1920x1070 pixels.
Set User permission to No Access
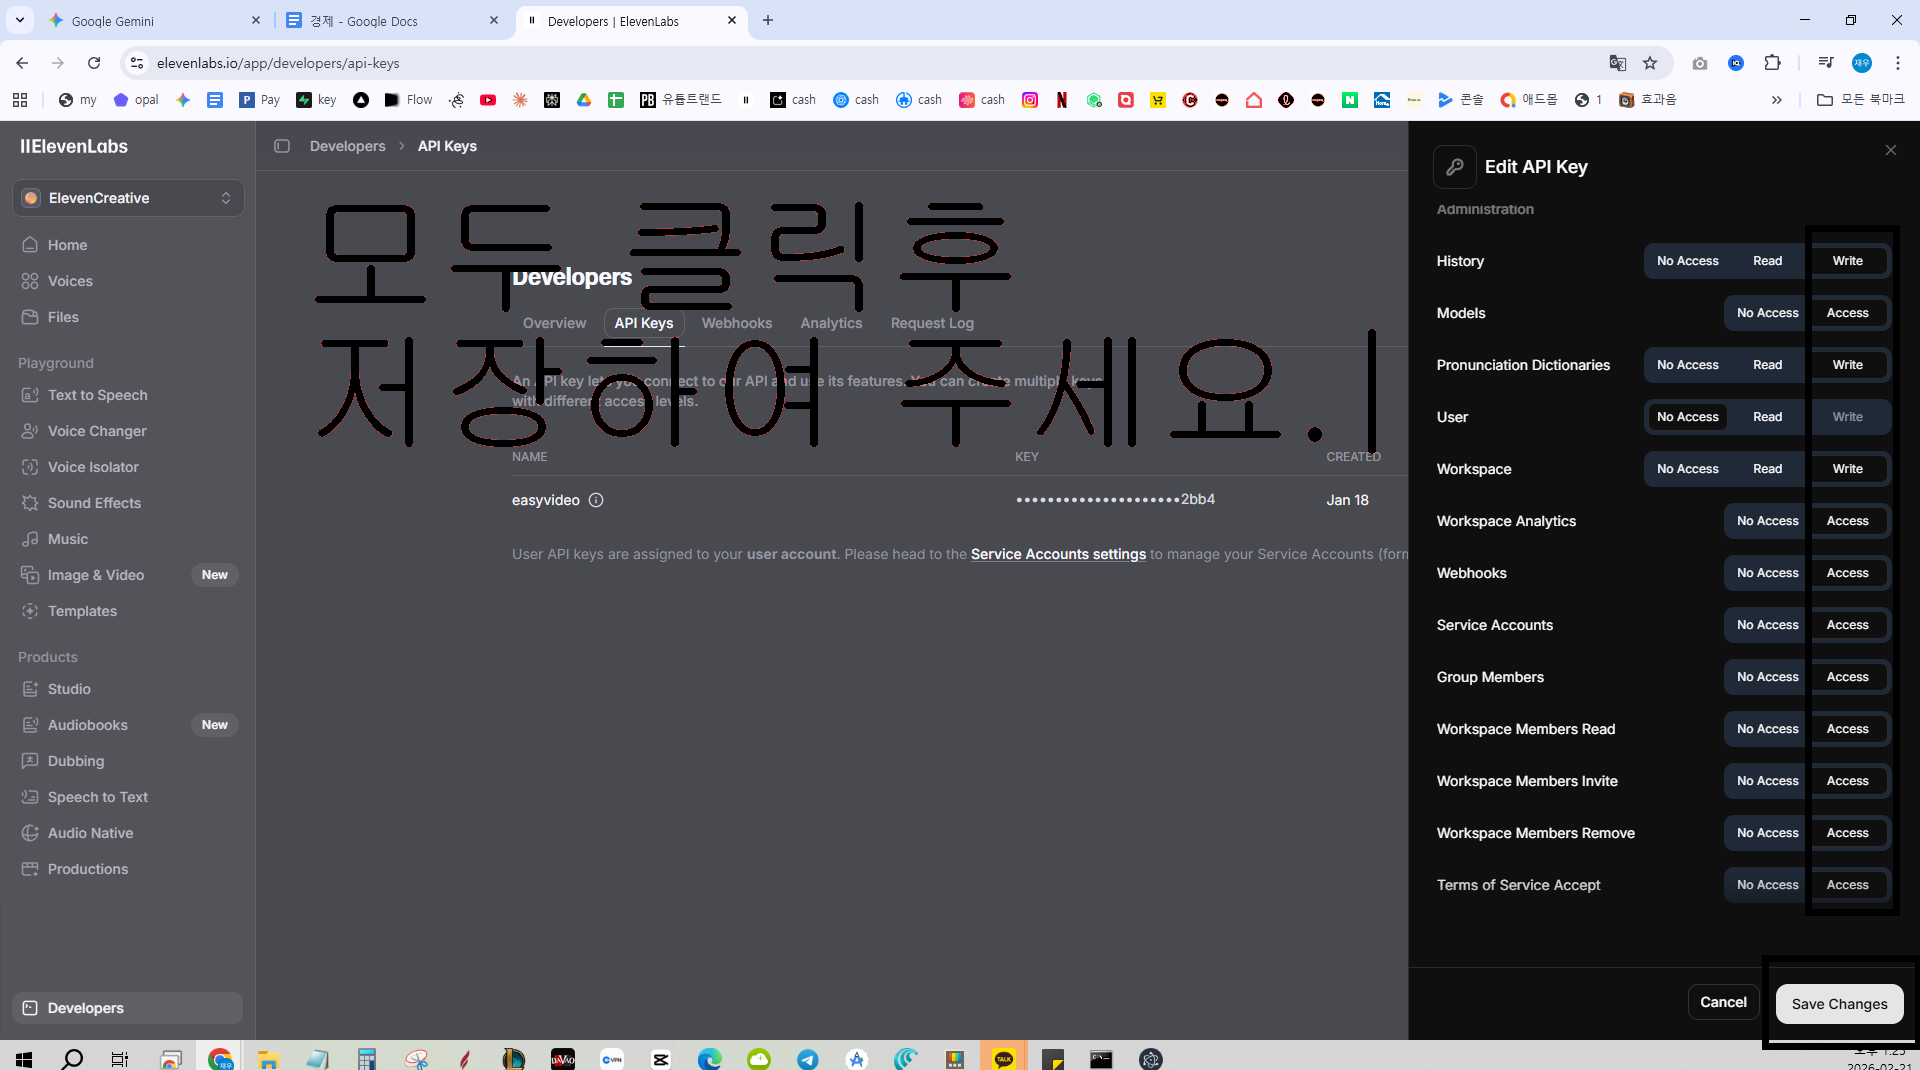coord(1687,417)
